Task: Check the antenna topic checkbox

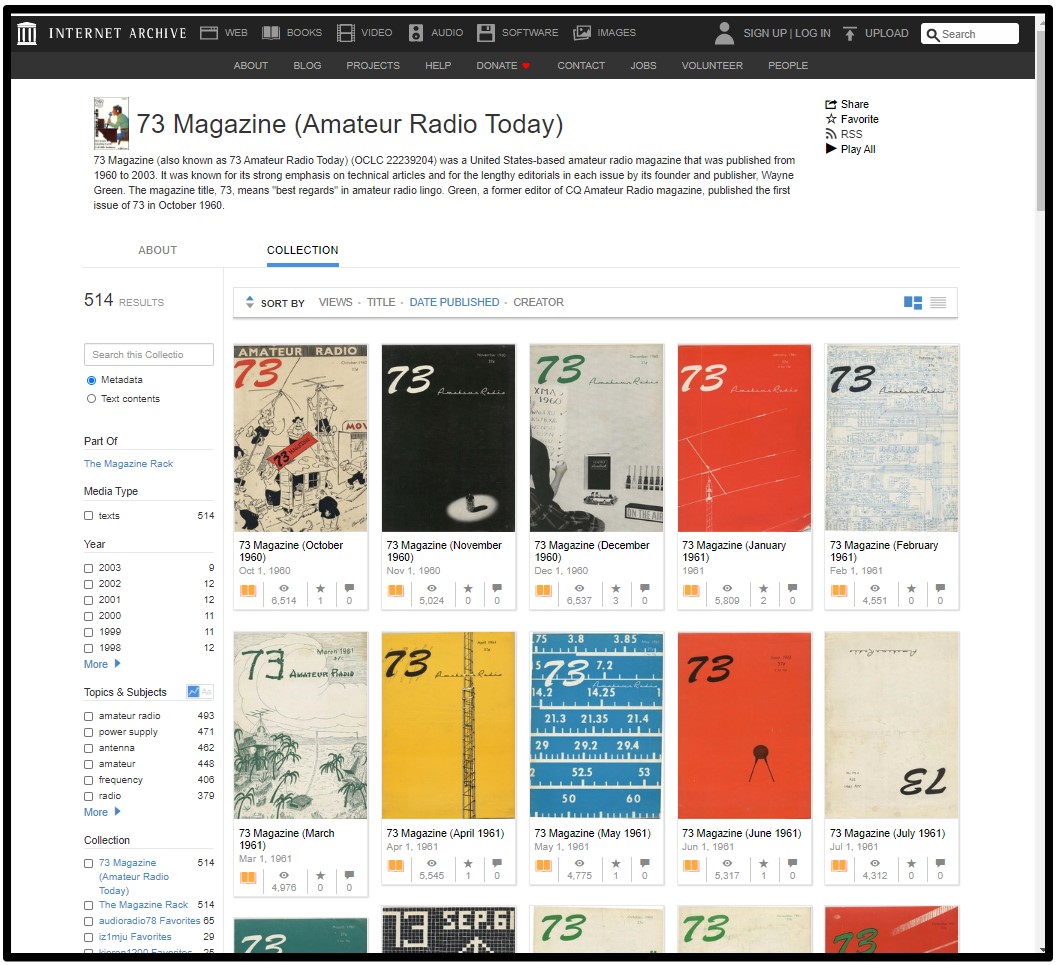Action: [88, 748]
